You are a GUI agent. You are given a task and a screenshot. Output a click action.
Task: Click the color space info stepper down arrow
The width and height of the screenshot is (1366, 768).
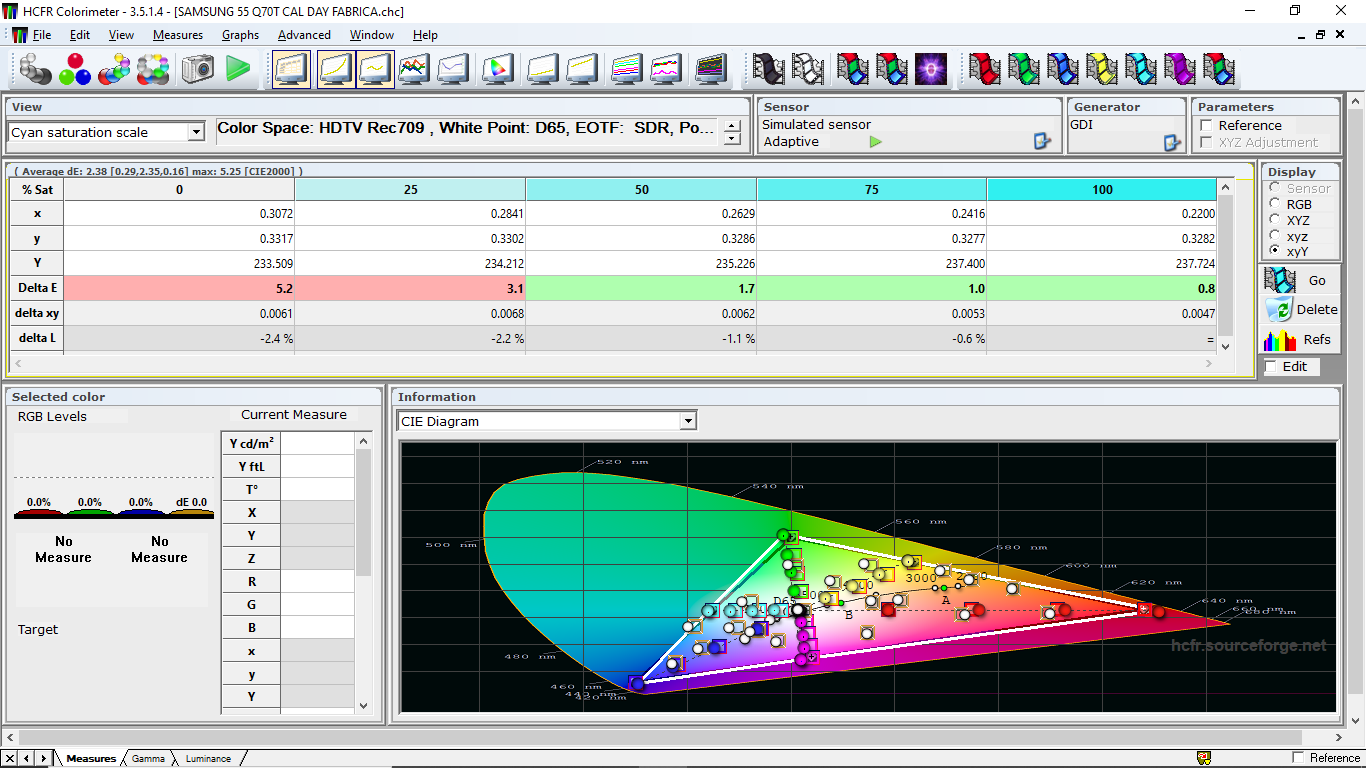[733, 139]
